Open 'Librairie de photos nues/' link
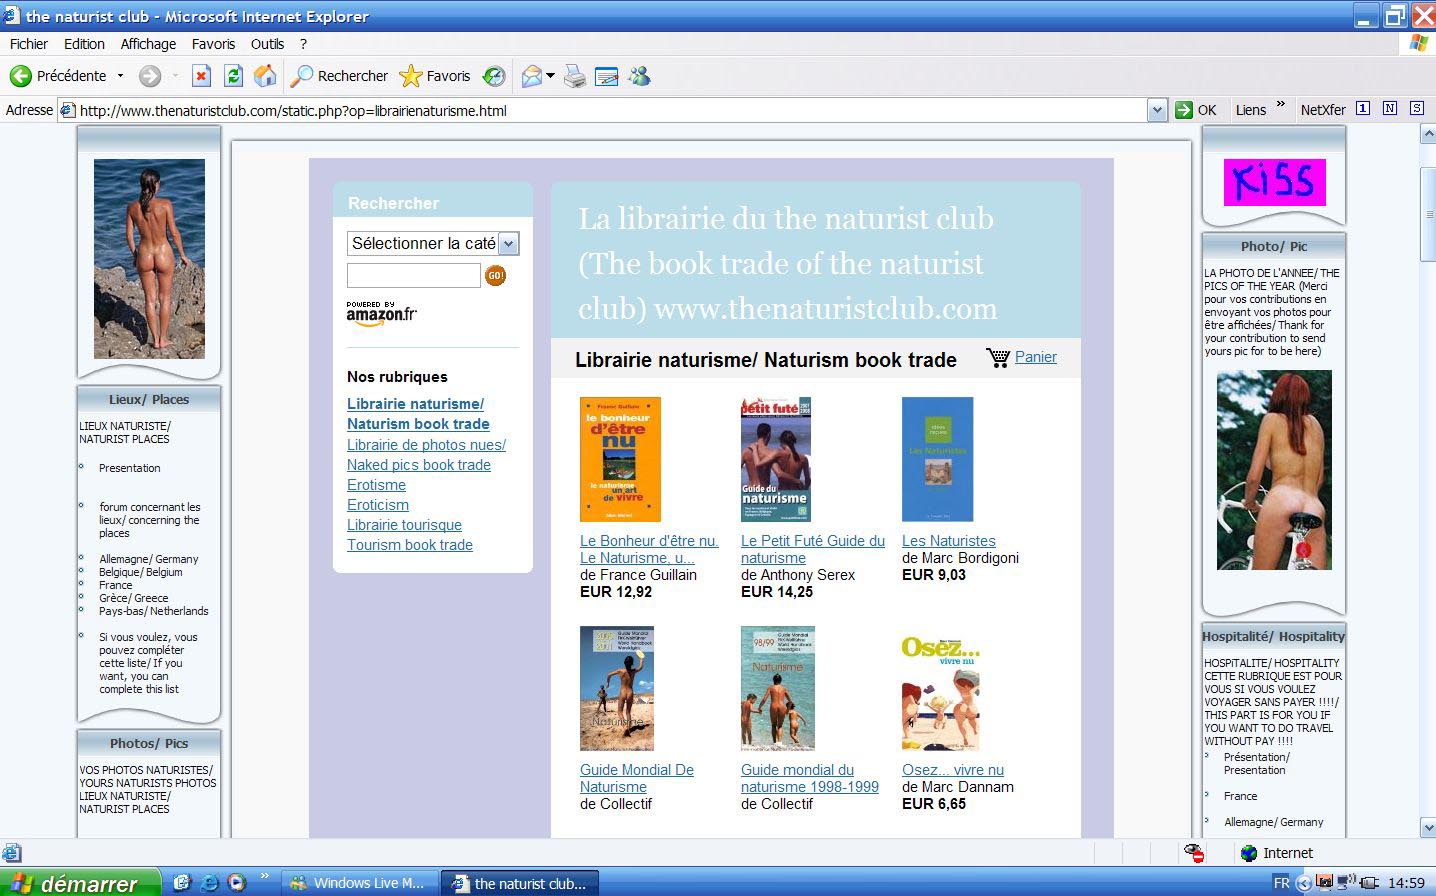The width and height of the screenshot is (1436, 896). [426, 445]
